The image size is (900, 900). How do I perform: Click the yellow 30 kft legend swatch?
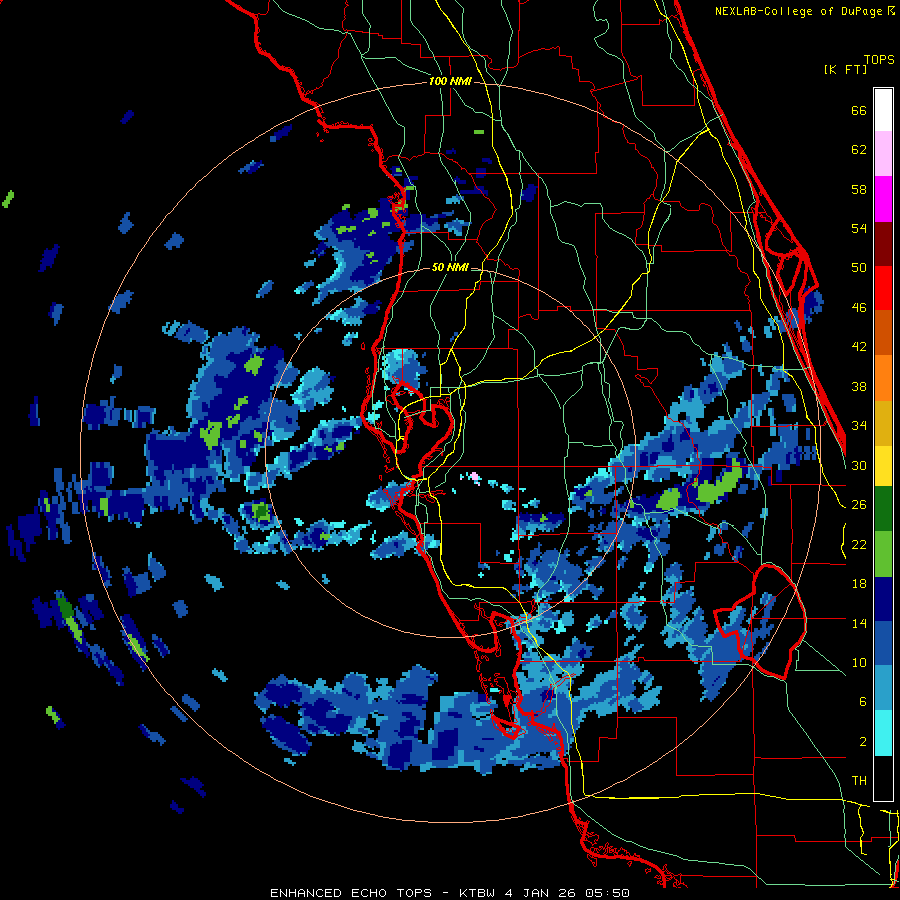883,466
